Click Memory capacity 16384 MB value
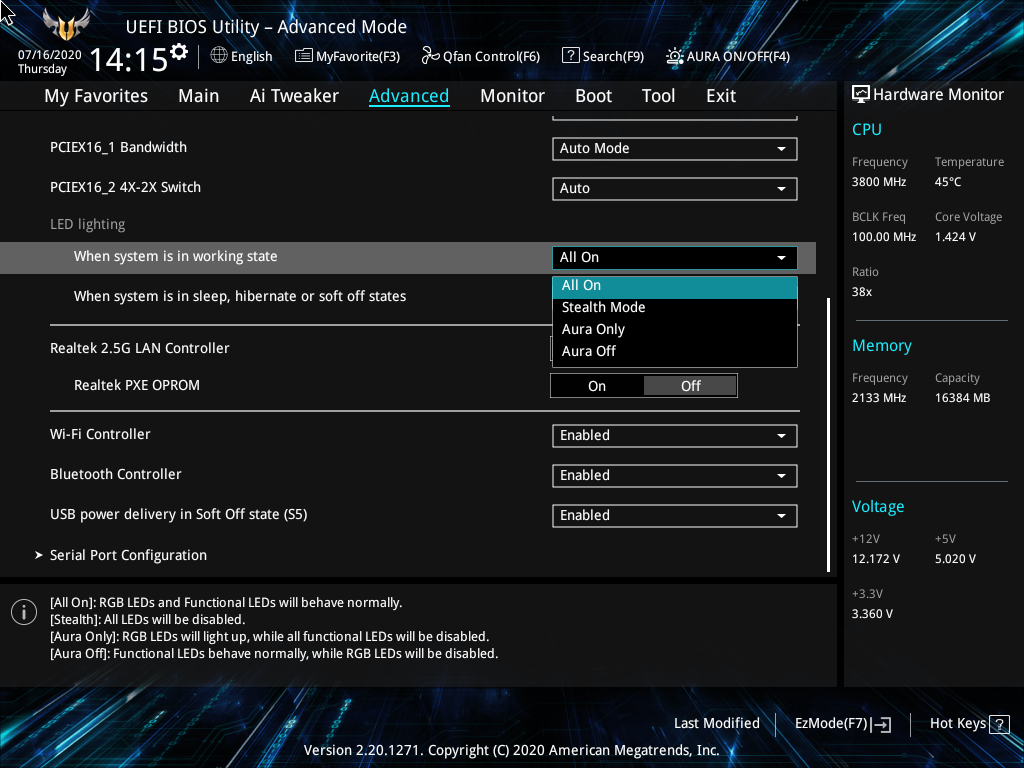The image size is (1024, 768). 962,398
